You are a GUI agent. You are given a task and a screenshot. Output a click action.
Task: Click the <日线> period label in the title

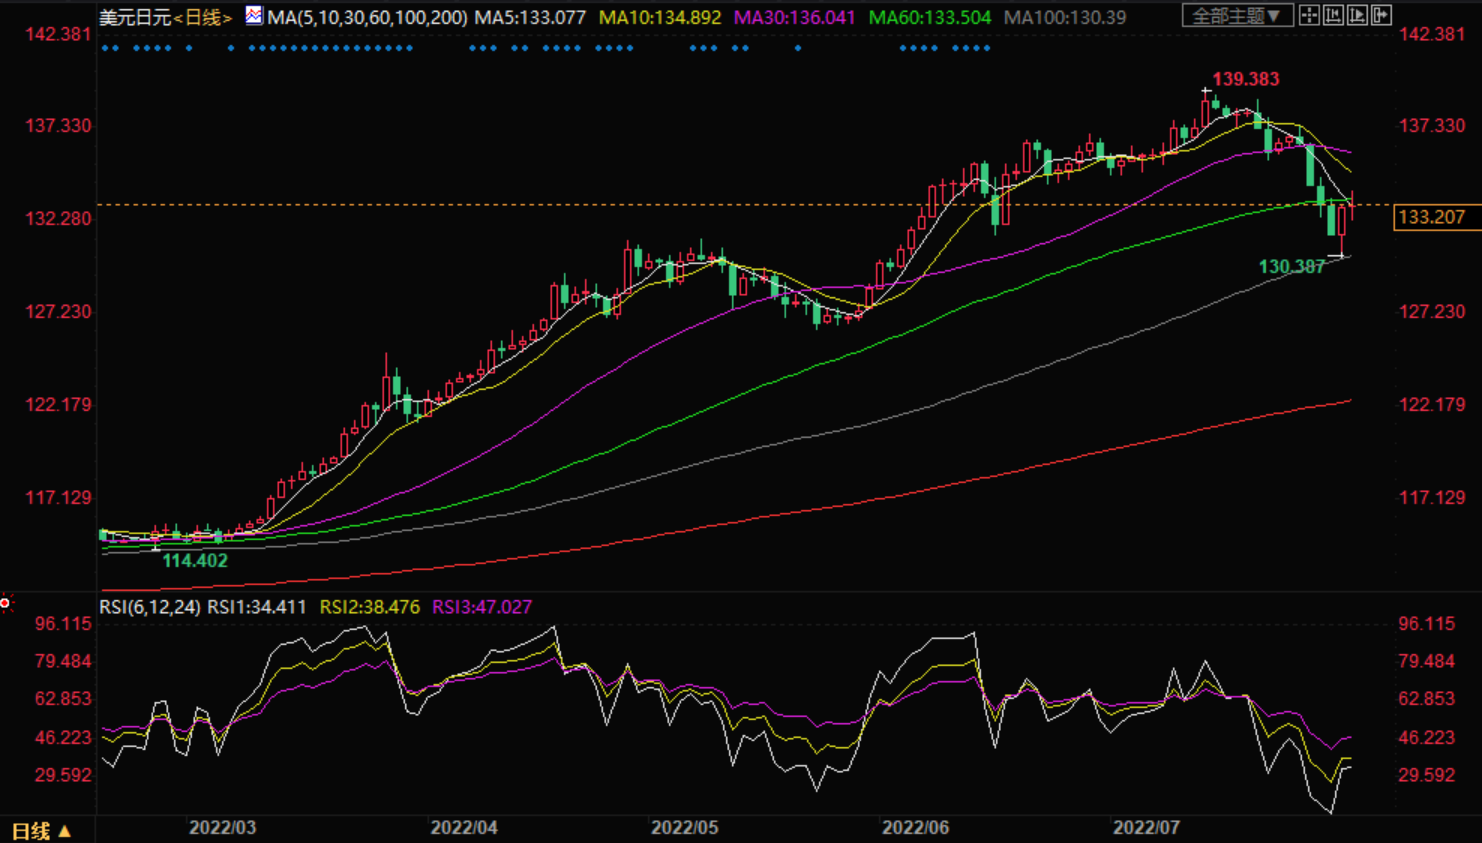click(203, 17)
